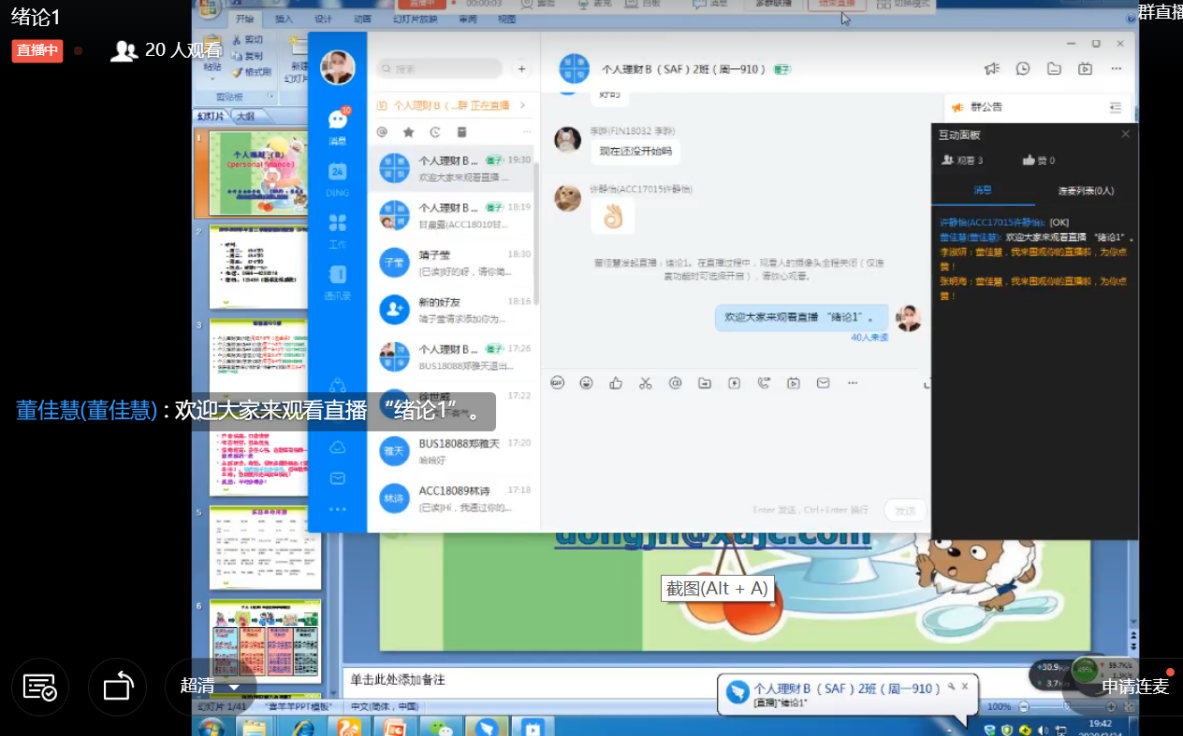Image resolution: width=1183 pixels, height=736 pixels.
Task: Expand the 正在直播 live banner chevron
Action: pyautogui.click(x=522, y=105)
